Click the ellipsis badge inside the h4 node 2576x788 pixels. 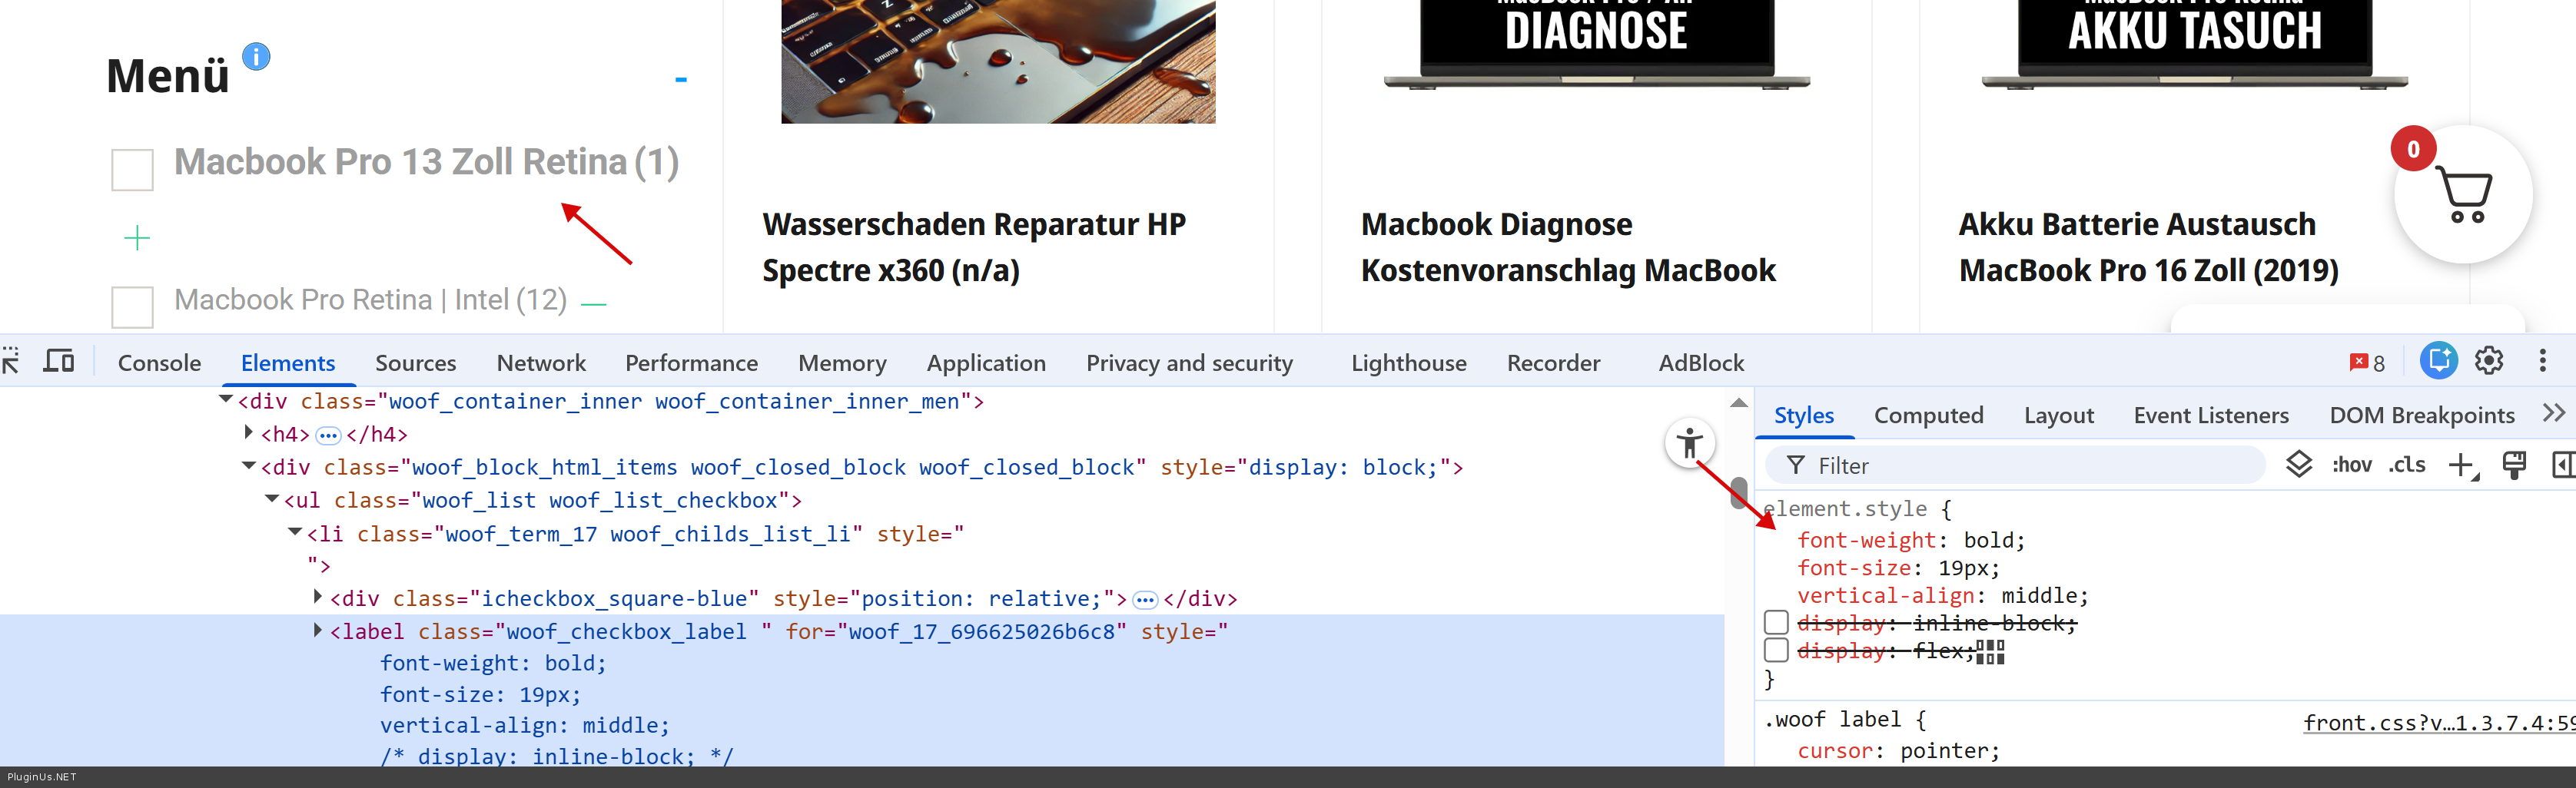(x=328, y=435)
